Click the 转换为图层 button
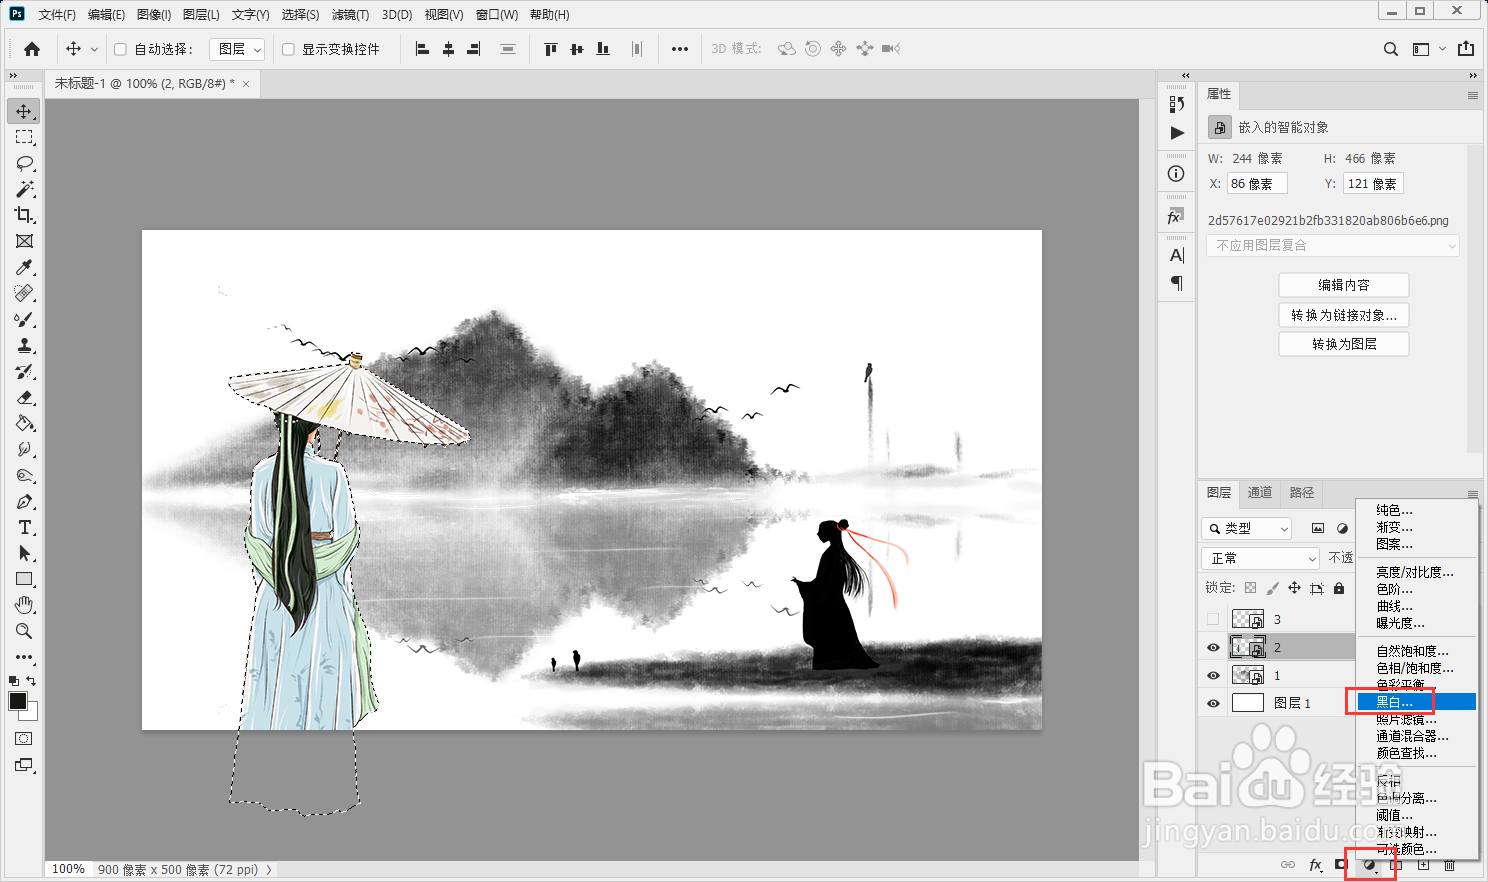This screenshot has height=882, width=1488. (x=1344, y=344)
